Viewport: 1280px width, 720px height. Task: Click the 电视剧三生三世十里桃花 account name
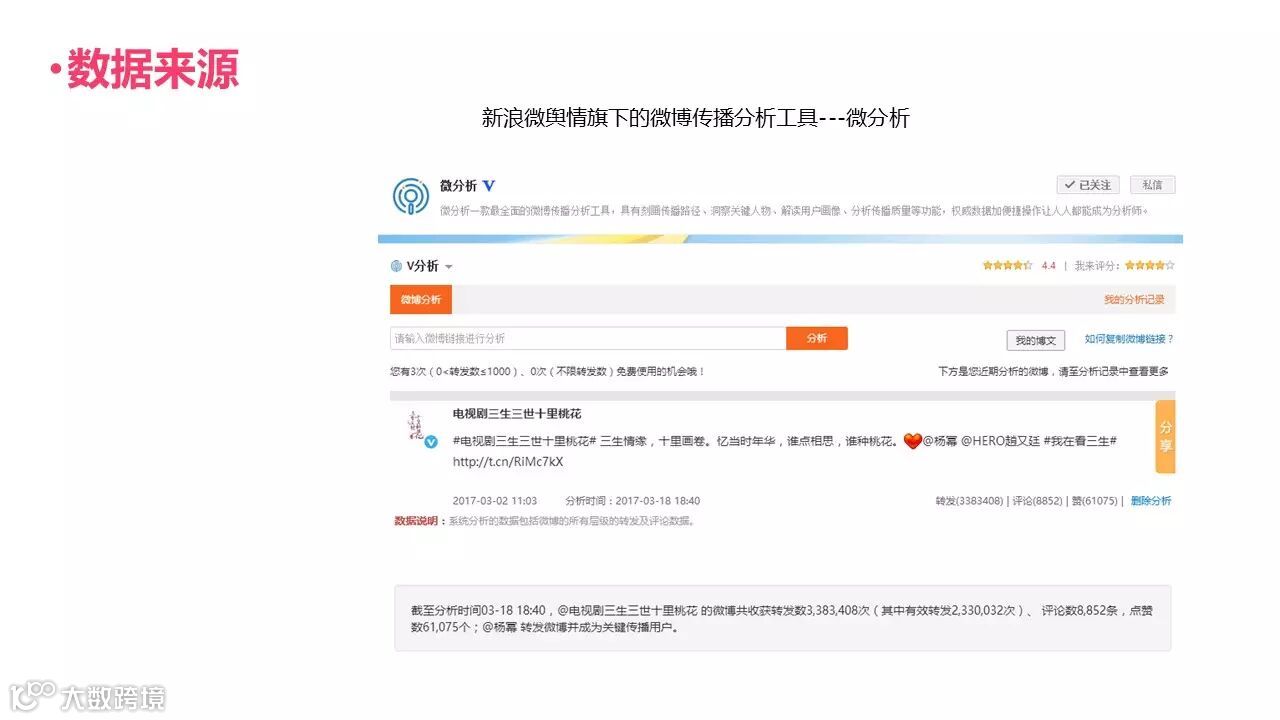[x=517, y=414]
